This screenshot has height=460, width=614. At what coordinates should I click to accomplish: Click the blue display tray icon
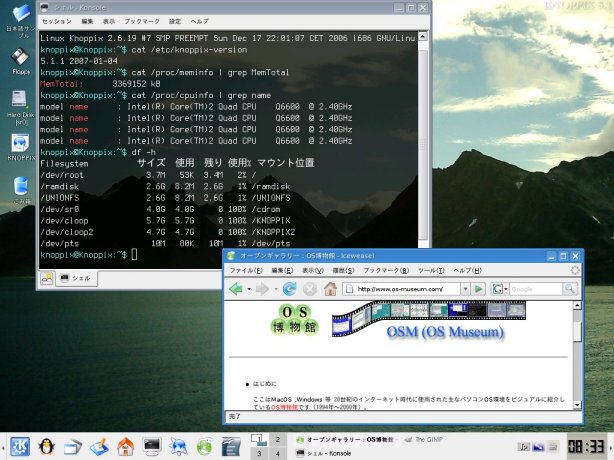click(x=538, y=447)
